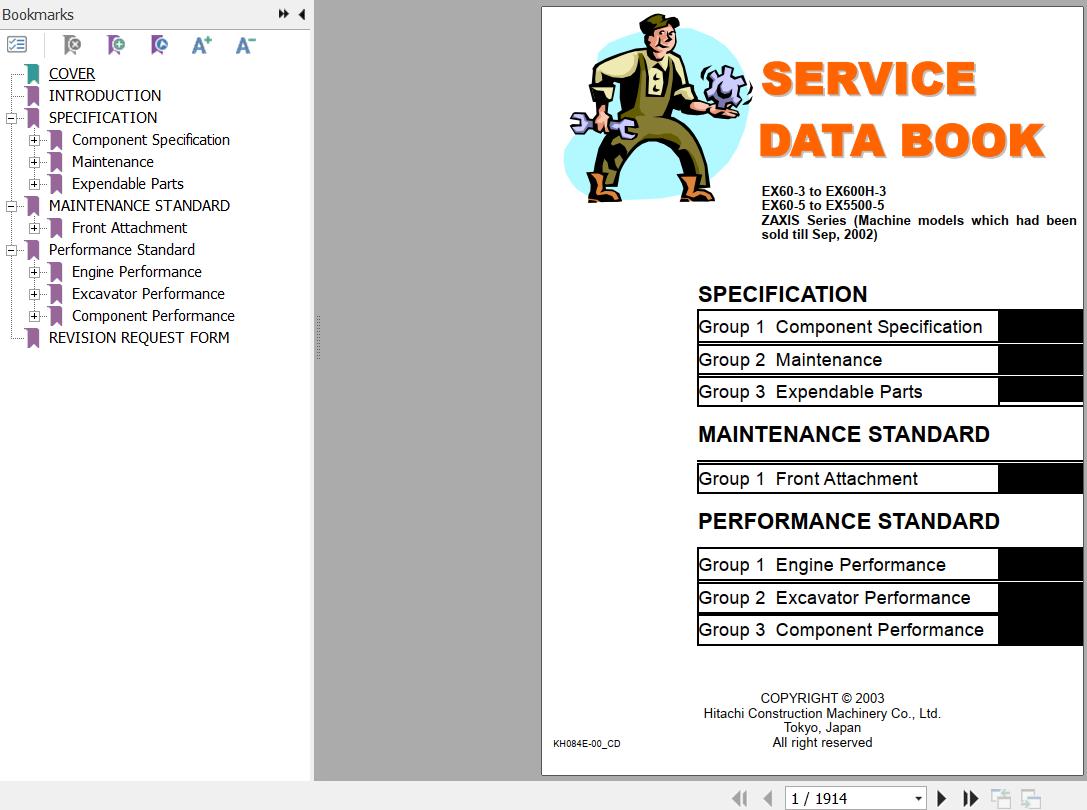Collapse the SPECIFICATION bookmark branch
This screenshot has width=1087, height=810.
pyautogui.click(x=11, y=118)
